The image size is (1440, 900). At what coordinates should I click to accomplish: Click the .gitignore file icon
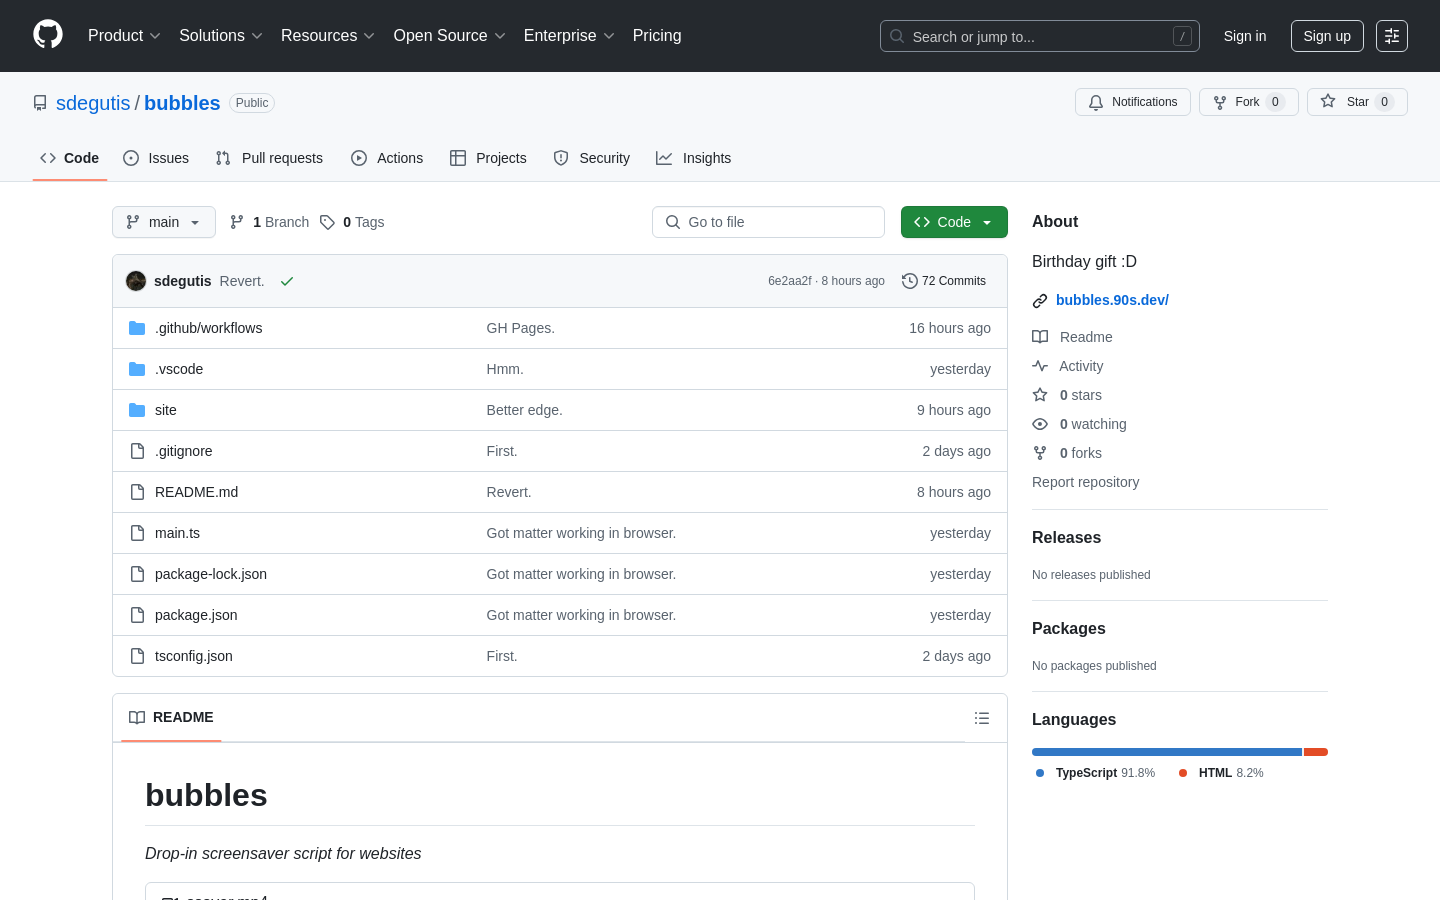[x=137, y=451]
